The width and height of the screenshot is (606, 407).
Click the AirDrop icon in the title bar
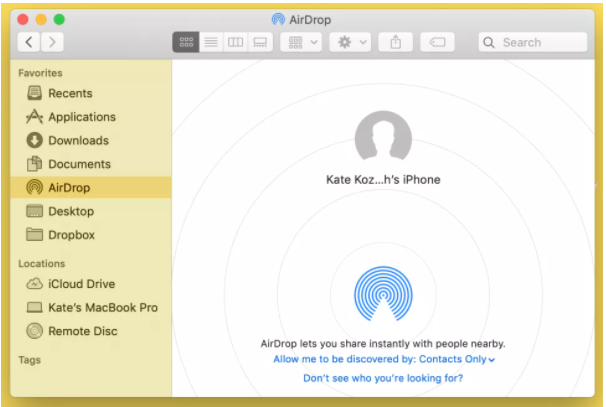(x=278, y=19)
